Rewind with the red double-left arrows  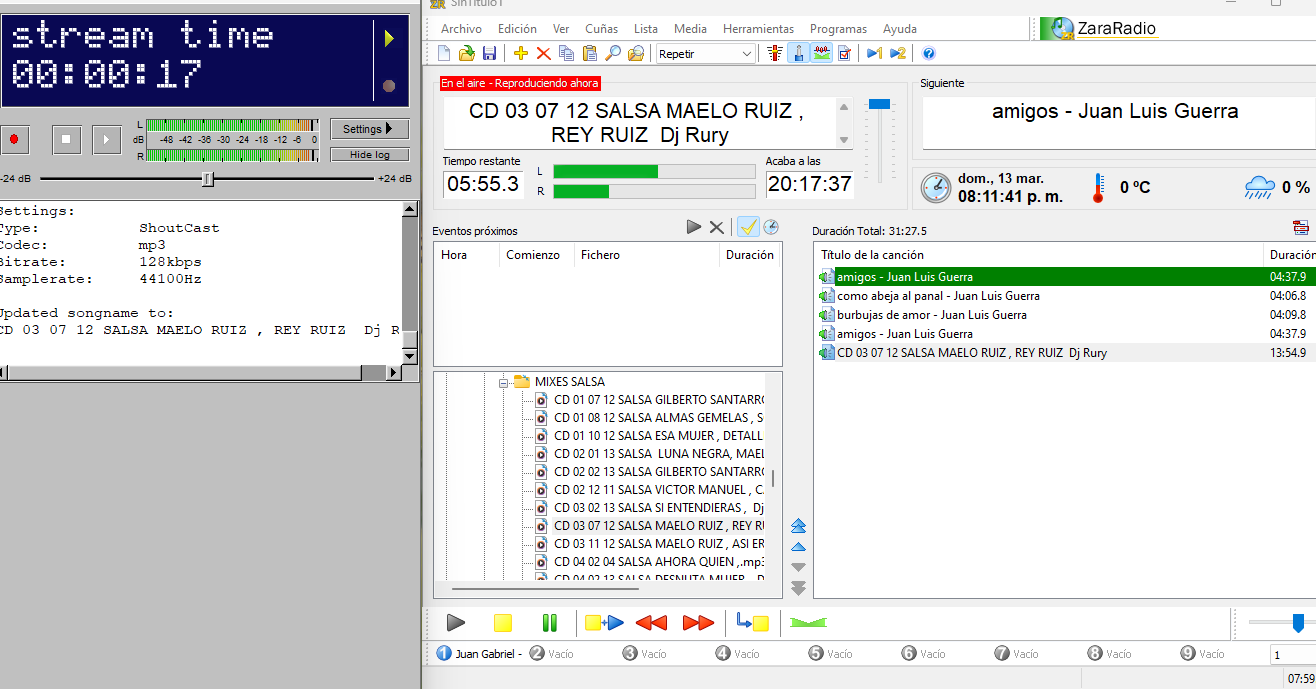651,623
